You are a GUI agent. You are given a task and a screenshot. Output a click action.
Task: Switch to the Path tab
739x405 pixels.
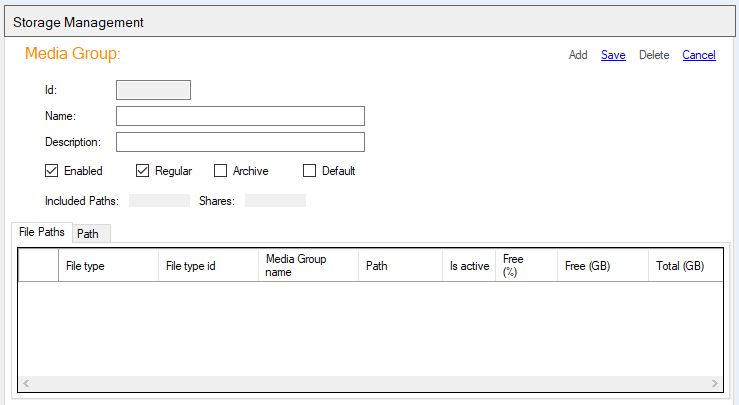tap(91, 234)
